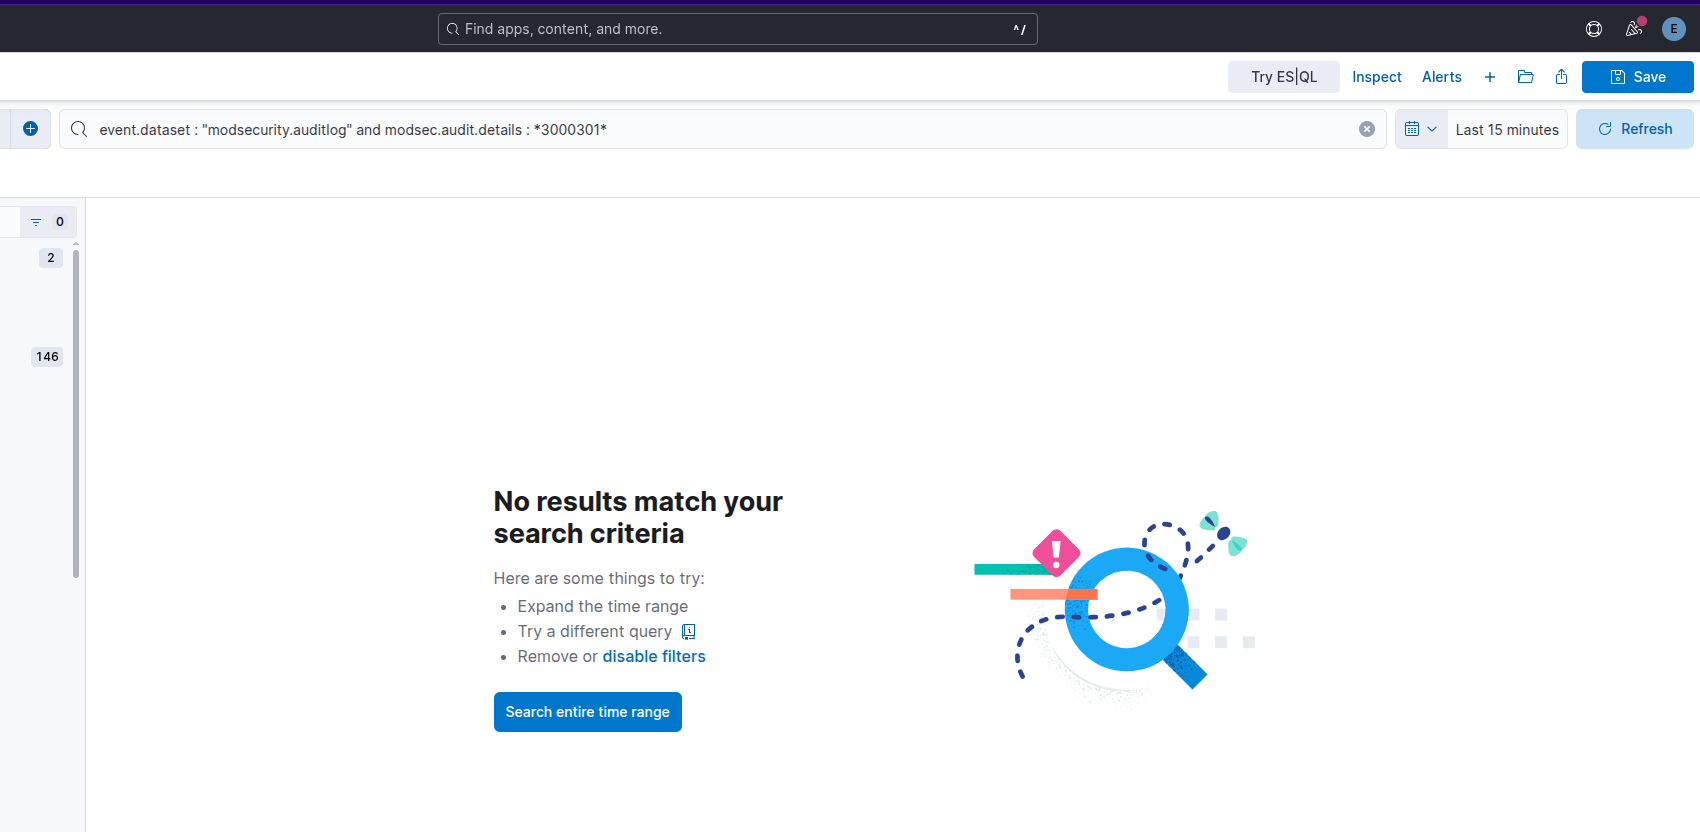
Task: Clear the query input text
Action: pos(1367,129)
